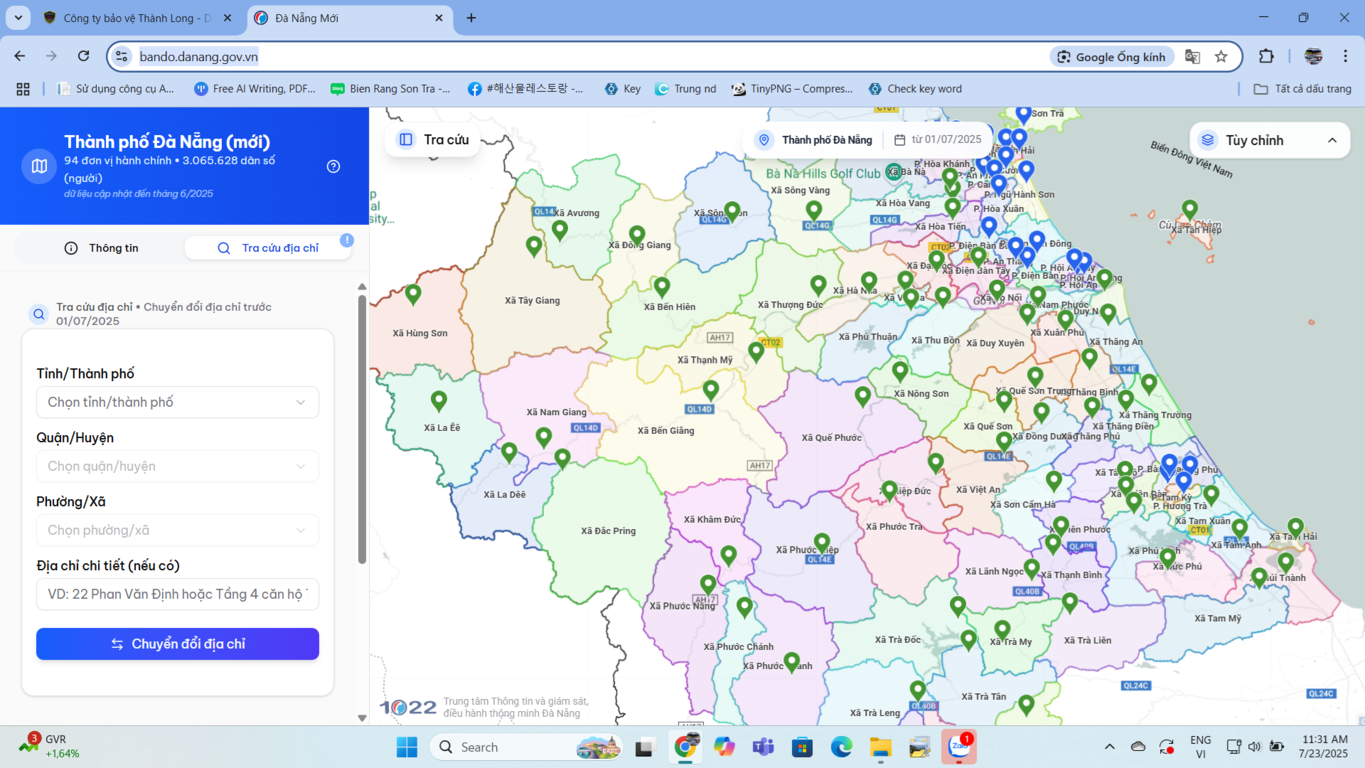Click the map icon beside Thành phố Đà Nẵng title

click(39, 166)
